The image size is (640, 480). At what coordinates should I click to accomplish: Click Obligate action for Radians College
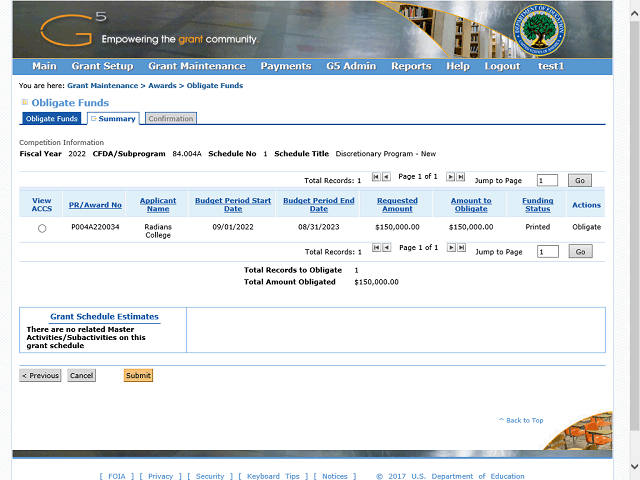[x=586, y=227]
